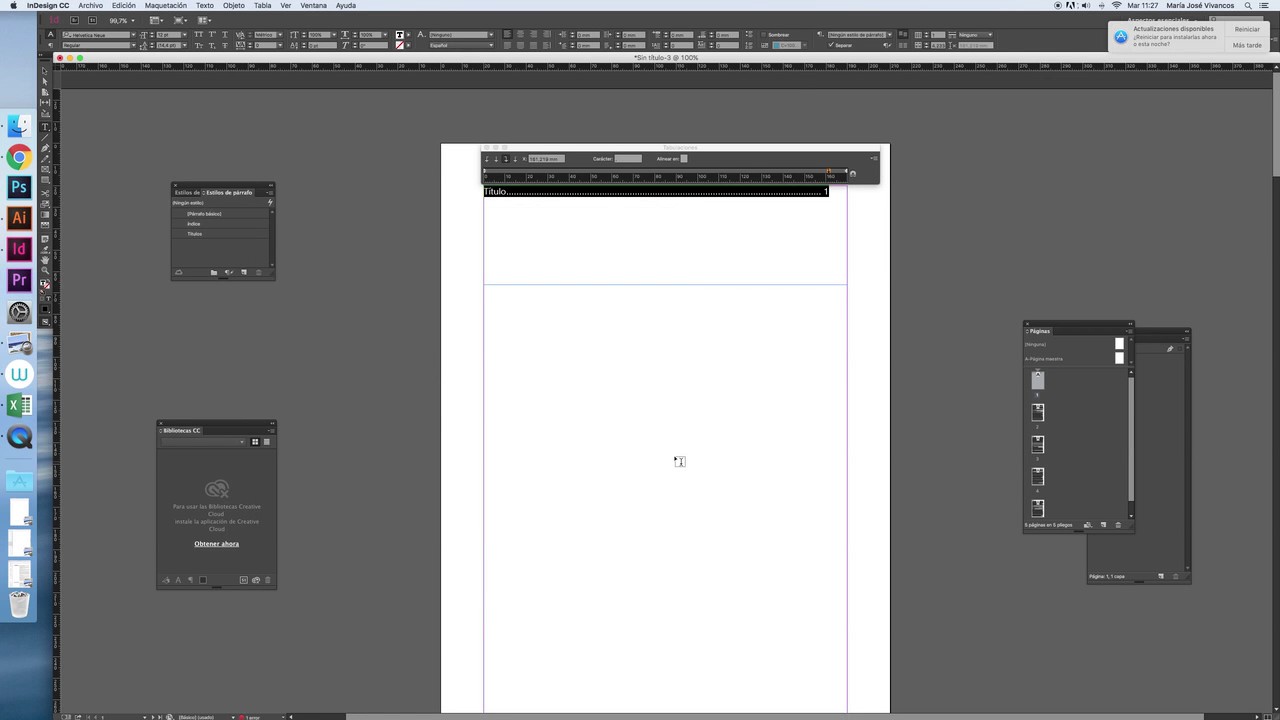Screen dimensions: 1280x720
Task: Open the character style dropdown Ninguno
Action: coord(490,35)
